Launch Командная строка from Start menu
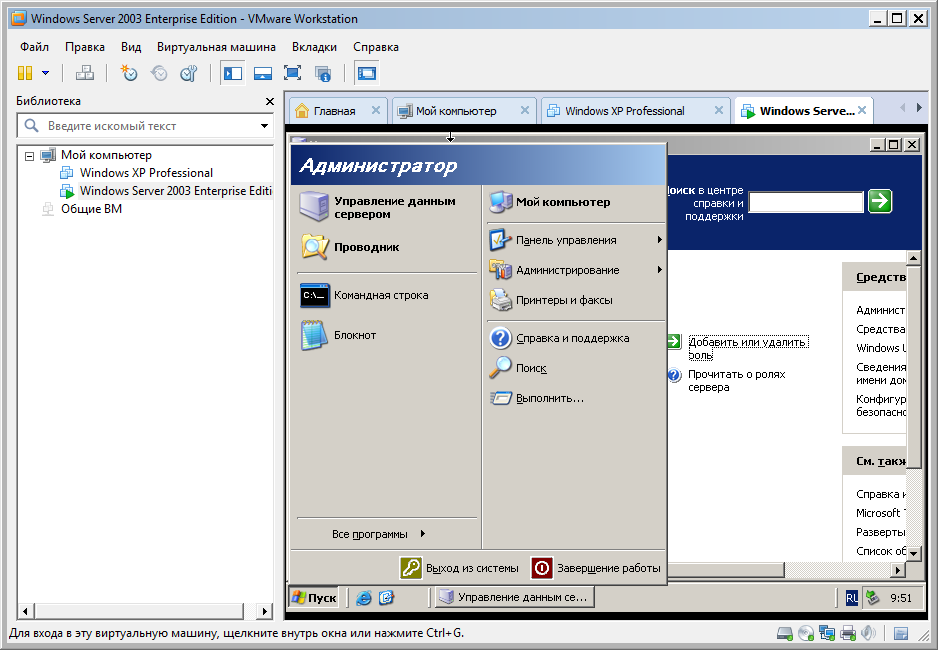 coord(385,295)
